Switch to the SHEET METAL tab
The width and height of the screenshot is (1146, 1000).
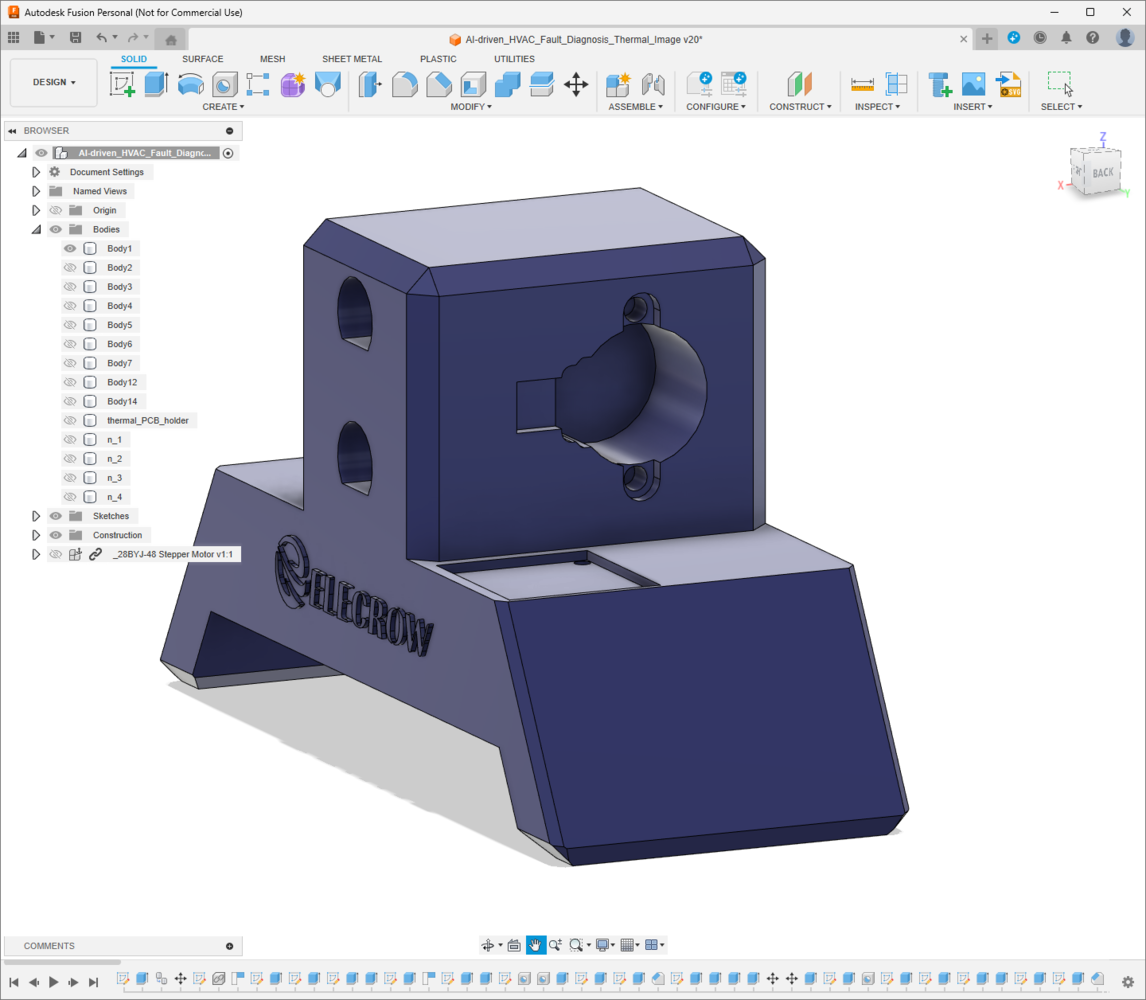point(352,58)
